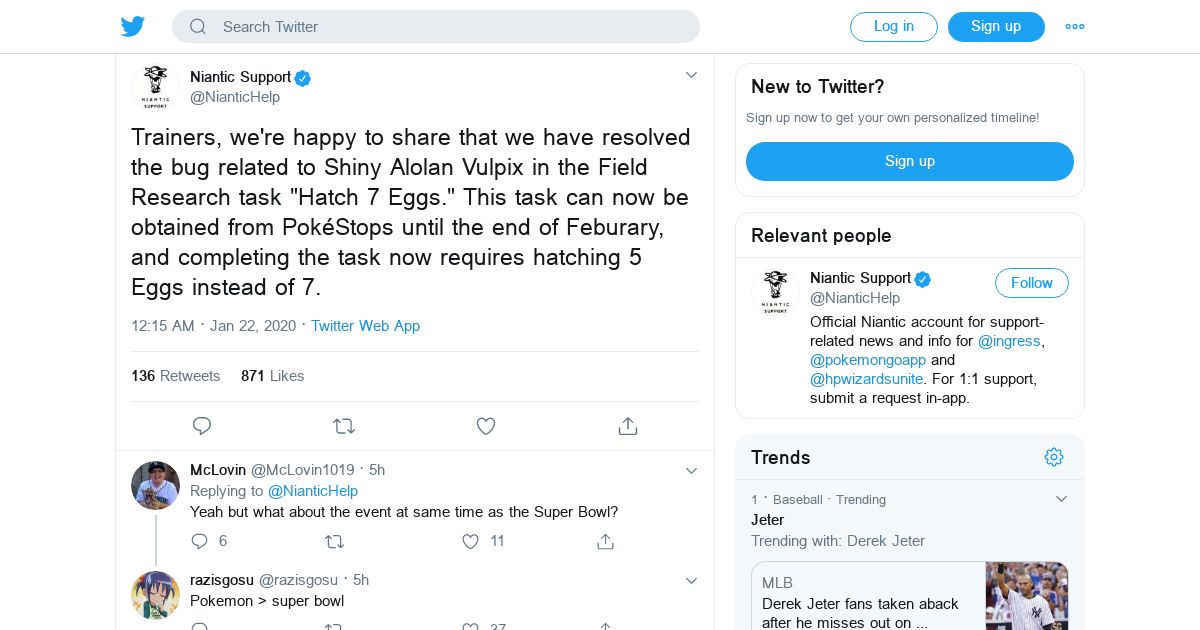
Task: Like the Niantic Support tweet
Action: coord(486,426)
